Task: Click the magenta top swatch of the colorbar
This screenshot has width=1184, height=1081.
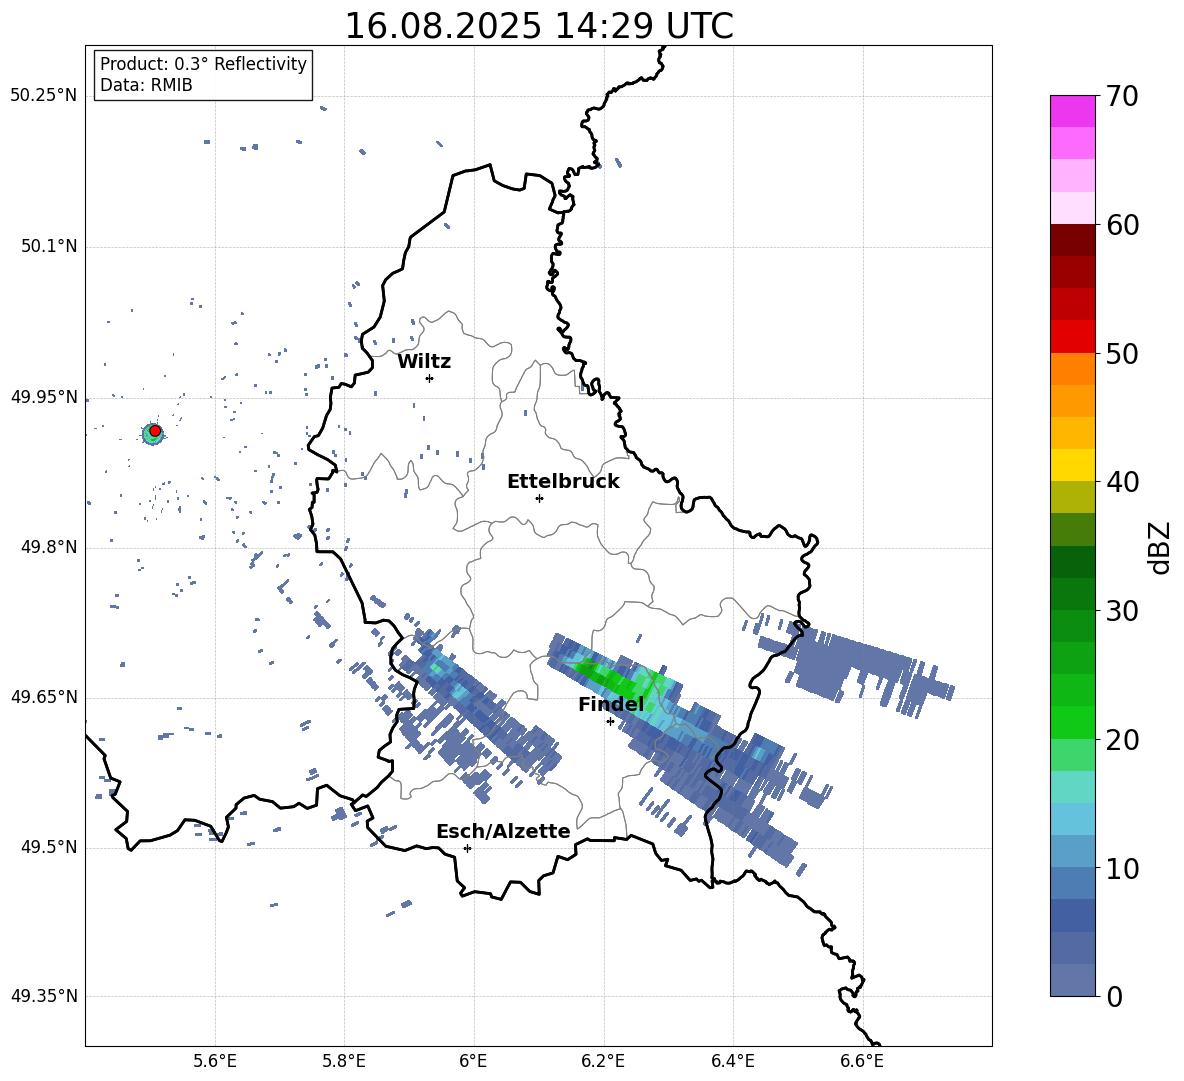Action: [x=1072, y=112]
